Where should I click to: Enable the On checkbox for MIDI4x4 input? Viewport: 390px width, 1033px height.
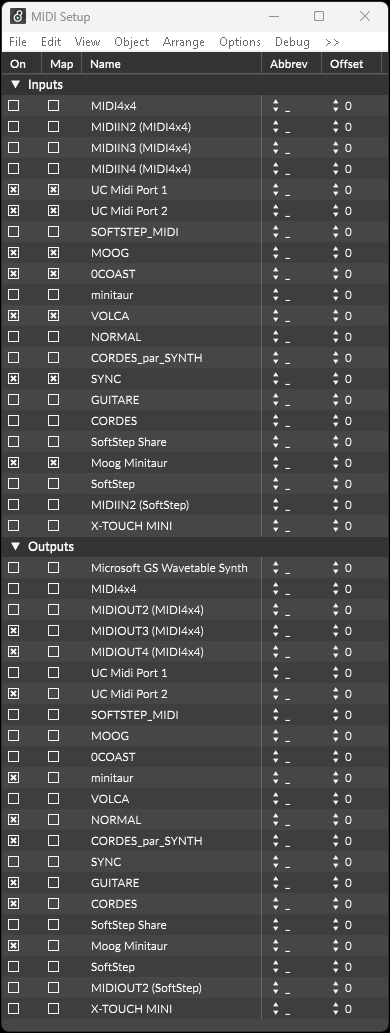14,105
